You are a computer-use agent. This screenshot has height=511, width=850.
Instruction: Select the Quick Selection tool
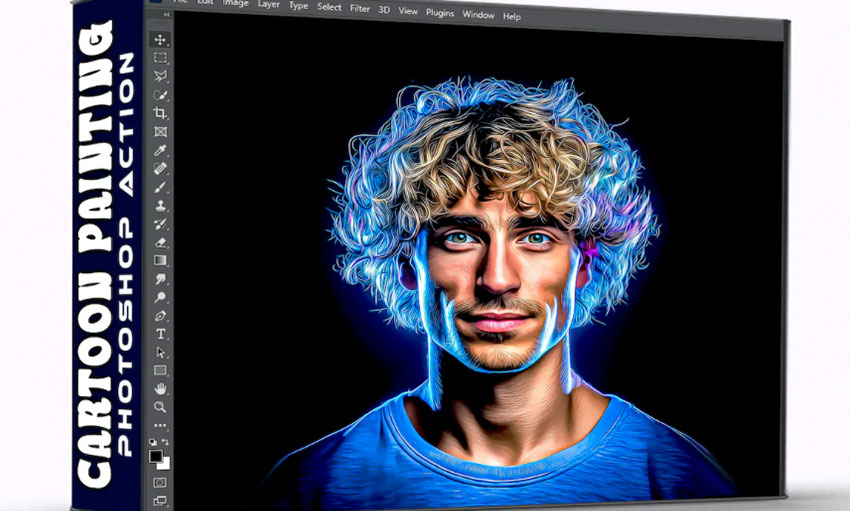point(160,95)
